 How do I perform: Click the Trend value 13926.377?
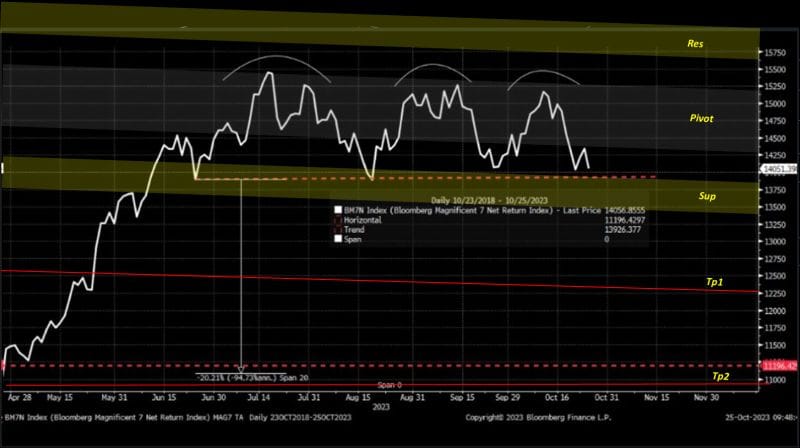pyautogui.click(x=622, y=230)
